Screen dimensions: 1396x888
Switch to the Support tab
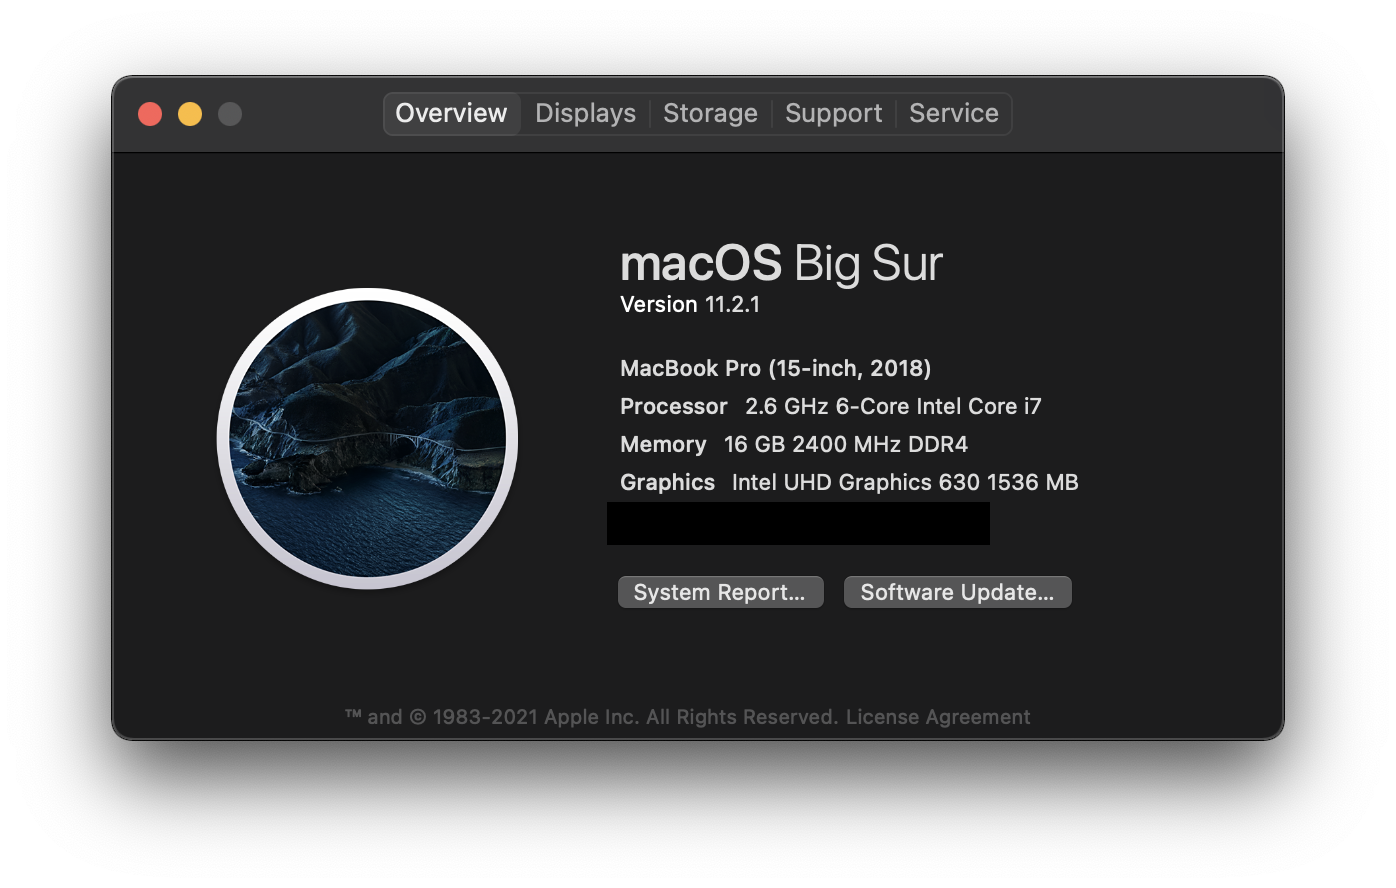[833, 113]
